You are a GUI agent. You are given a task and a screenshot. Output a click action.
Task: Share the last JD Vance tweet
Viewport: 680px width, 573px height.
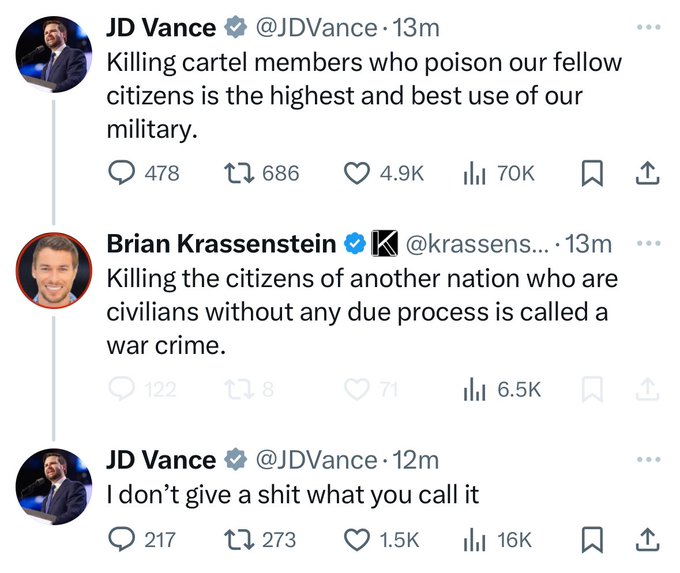coord(648,540)
